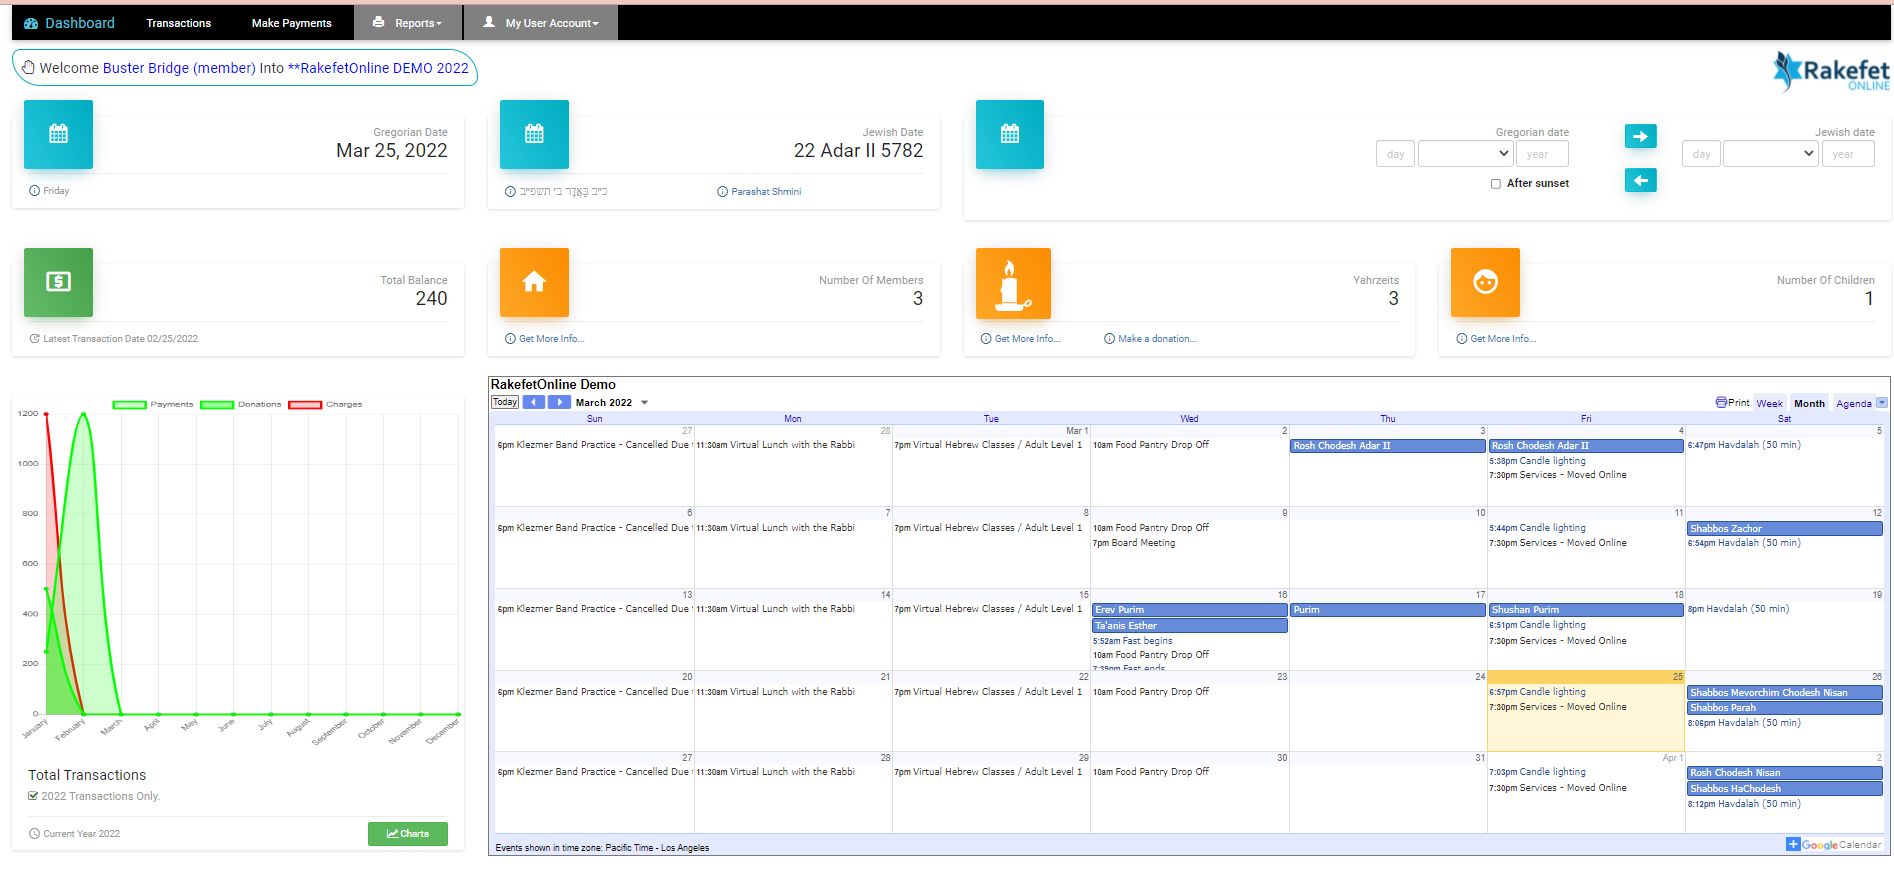Viewport: 1894px width, 892px height.
Task: Toggle Payments legend swatch in chart
Action: pyautogui.click(x=130, y=405)
